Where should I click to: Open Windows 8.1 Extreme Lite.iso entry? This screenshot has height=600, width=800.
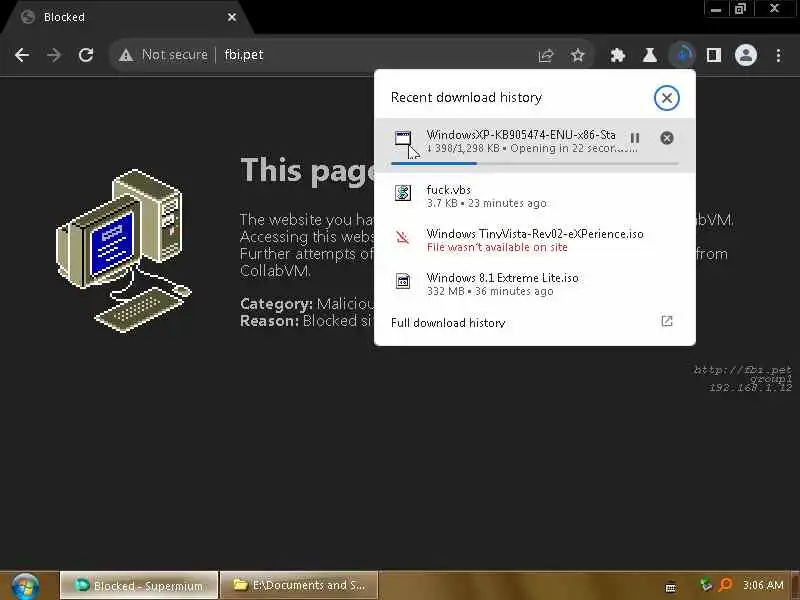534,284
